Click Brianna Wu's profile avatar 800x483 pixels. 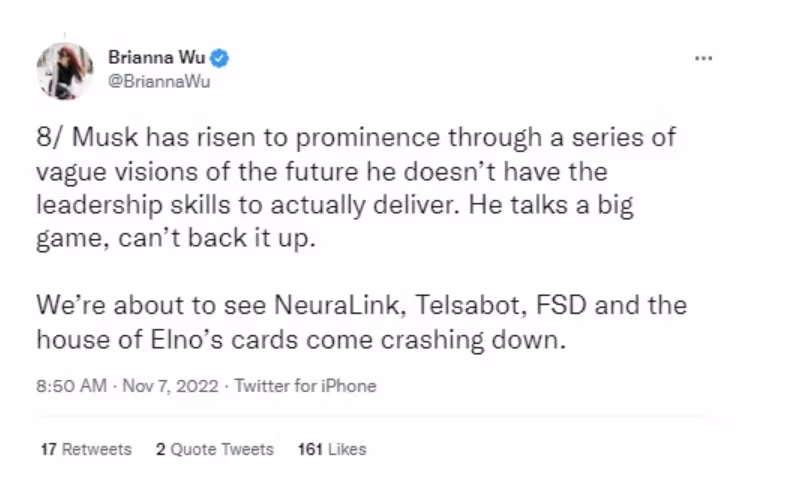65,70
